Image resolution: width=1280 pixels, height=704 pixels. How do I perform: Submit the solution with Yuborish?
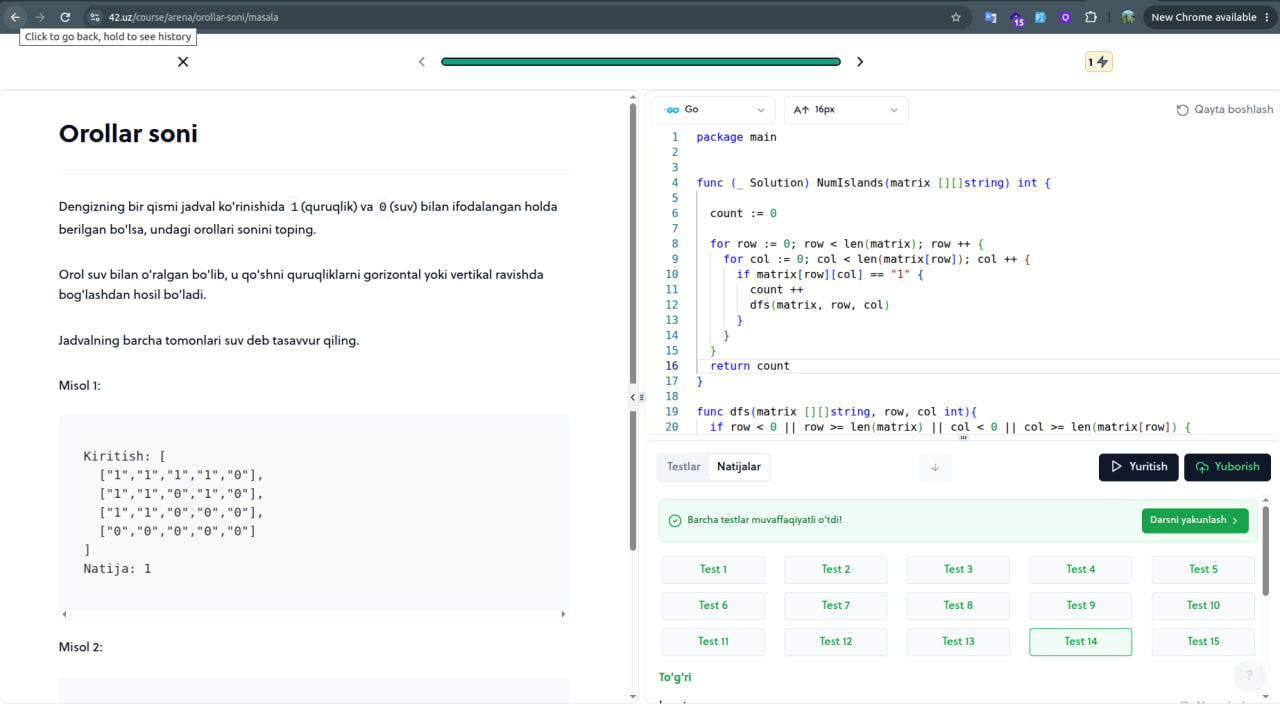coord(1228,467)
